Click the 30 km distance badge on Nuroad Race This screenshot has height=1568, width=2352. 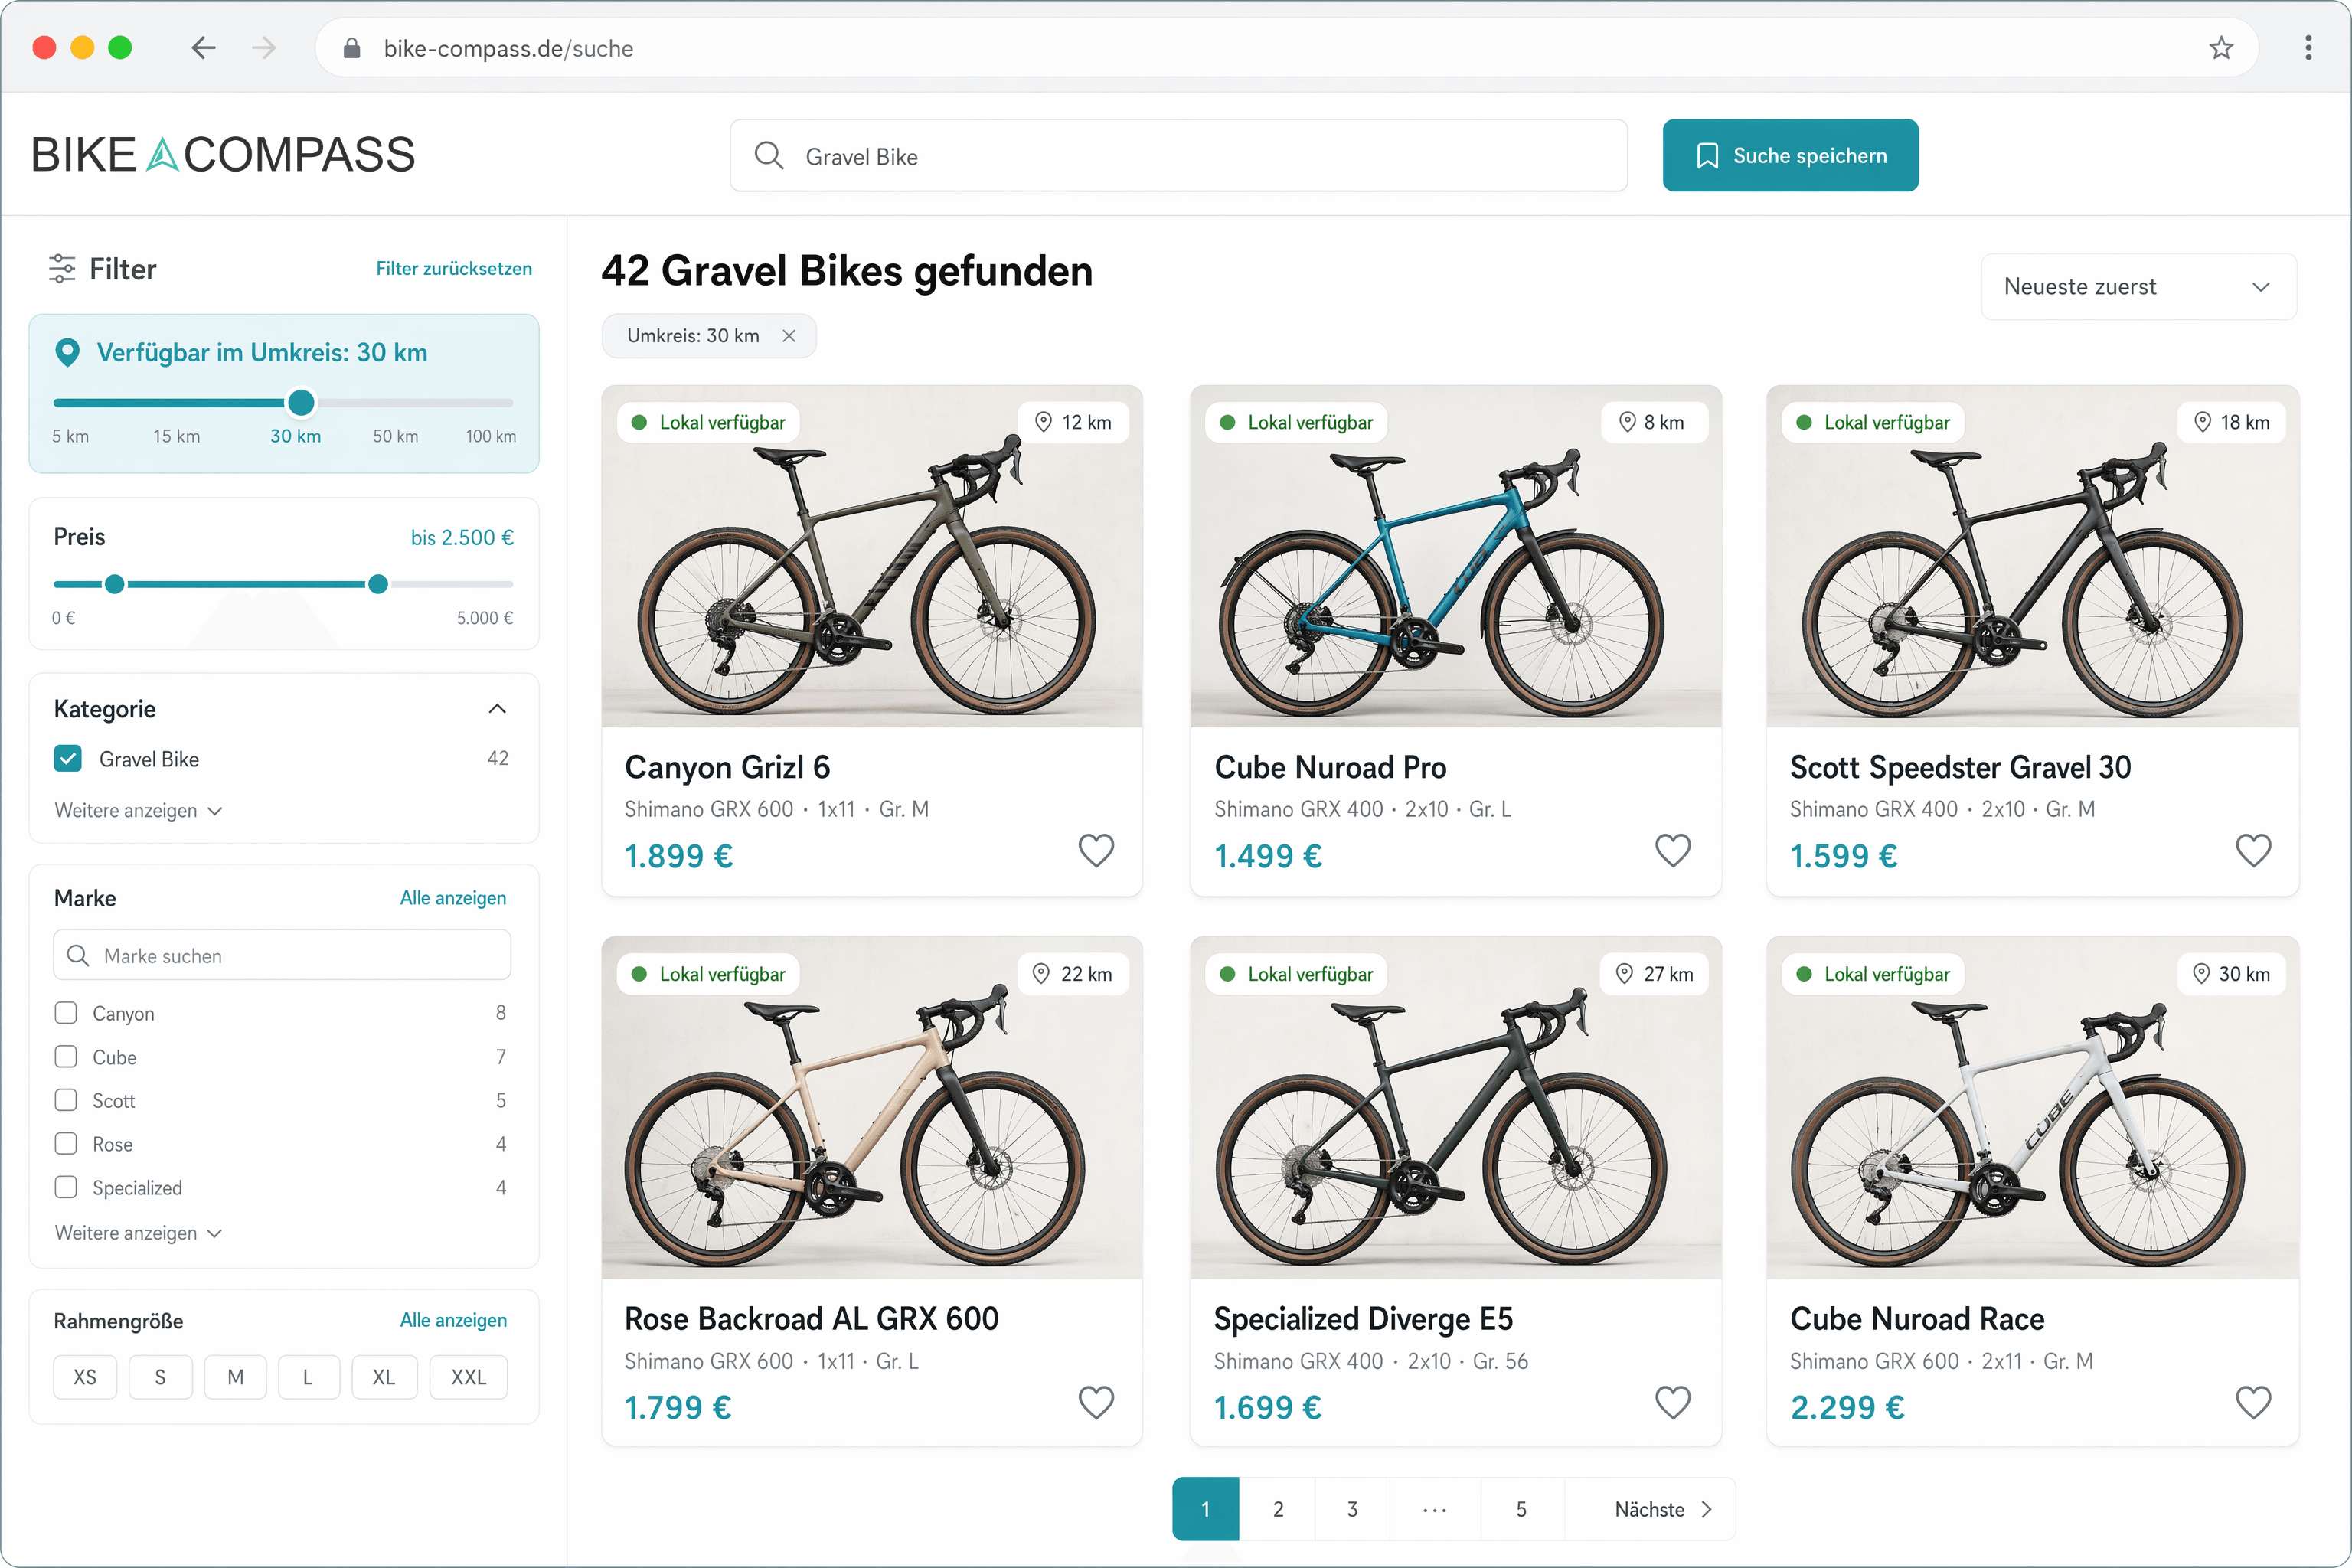point(2232,974)
